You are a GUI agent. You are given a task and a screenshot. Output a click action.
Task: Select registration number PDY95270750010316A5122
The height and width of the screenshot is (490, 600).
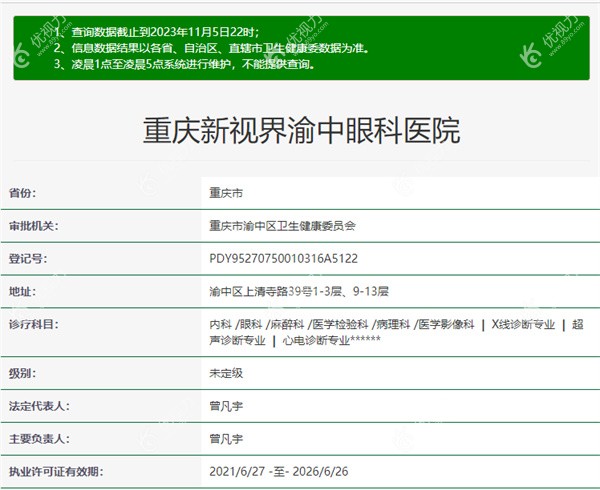284,259
